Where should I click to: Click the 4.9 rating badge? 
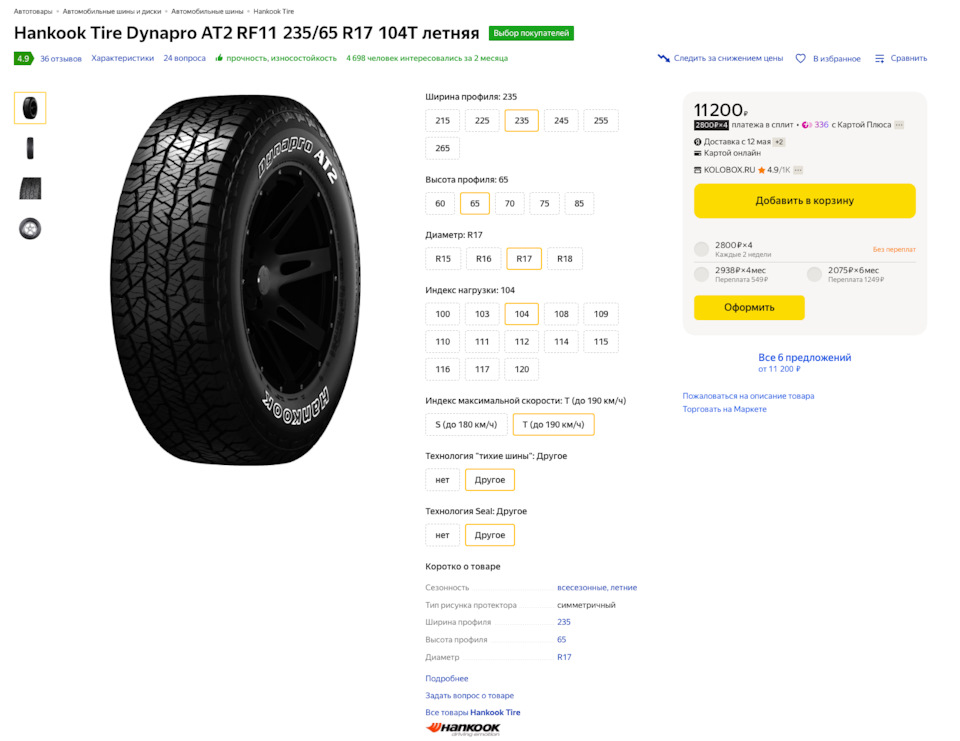23,59
